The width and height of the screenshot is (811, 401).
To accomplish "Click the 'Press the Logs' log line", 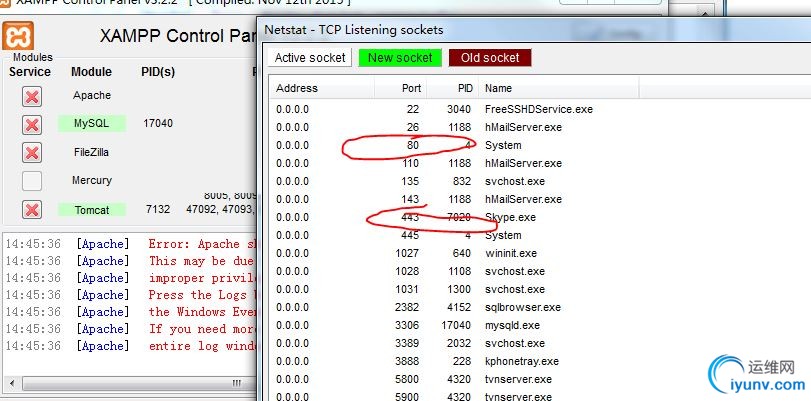I will (130, 295).
